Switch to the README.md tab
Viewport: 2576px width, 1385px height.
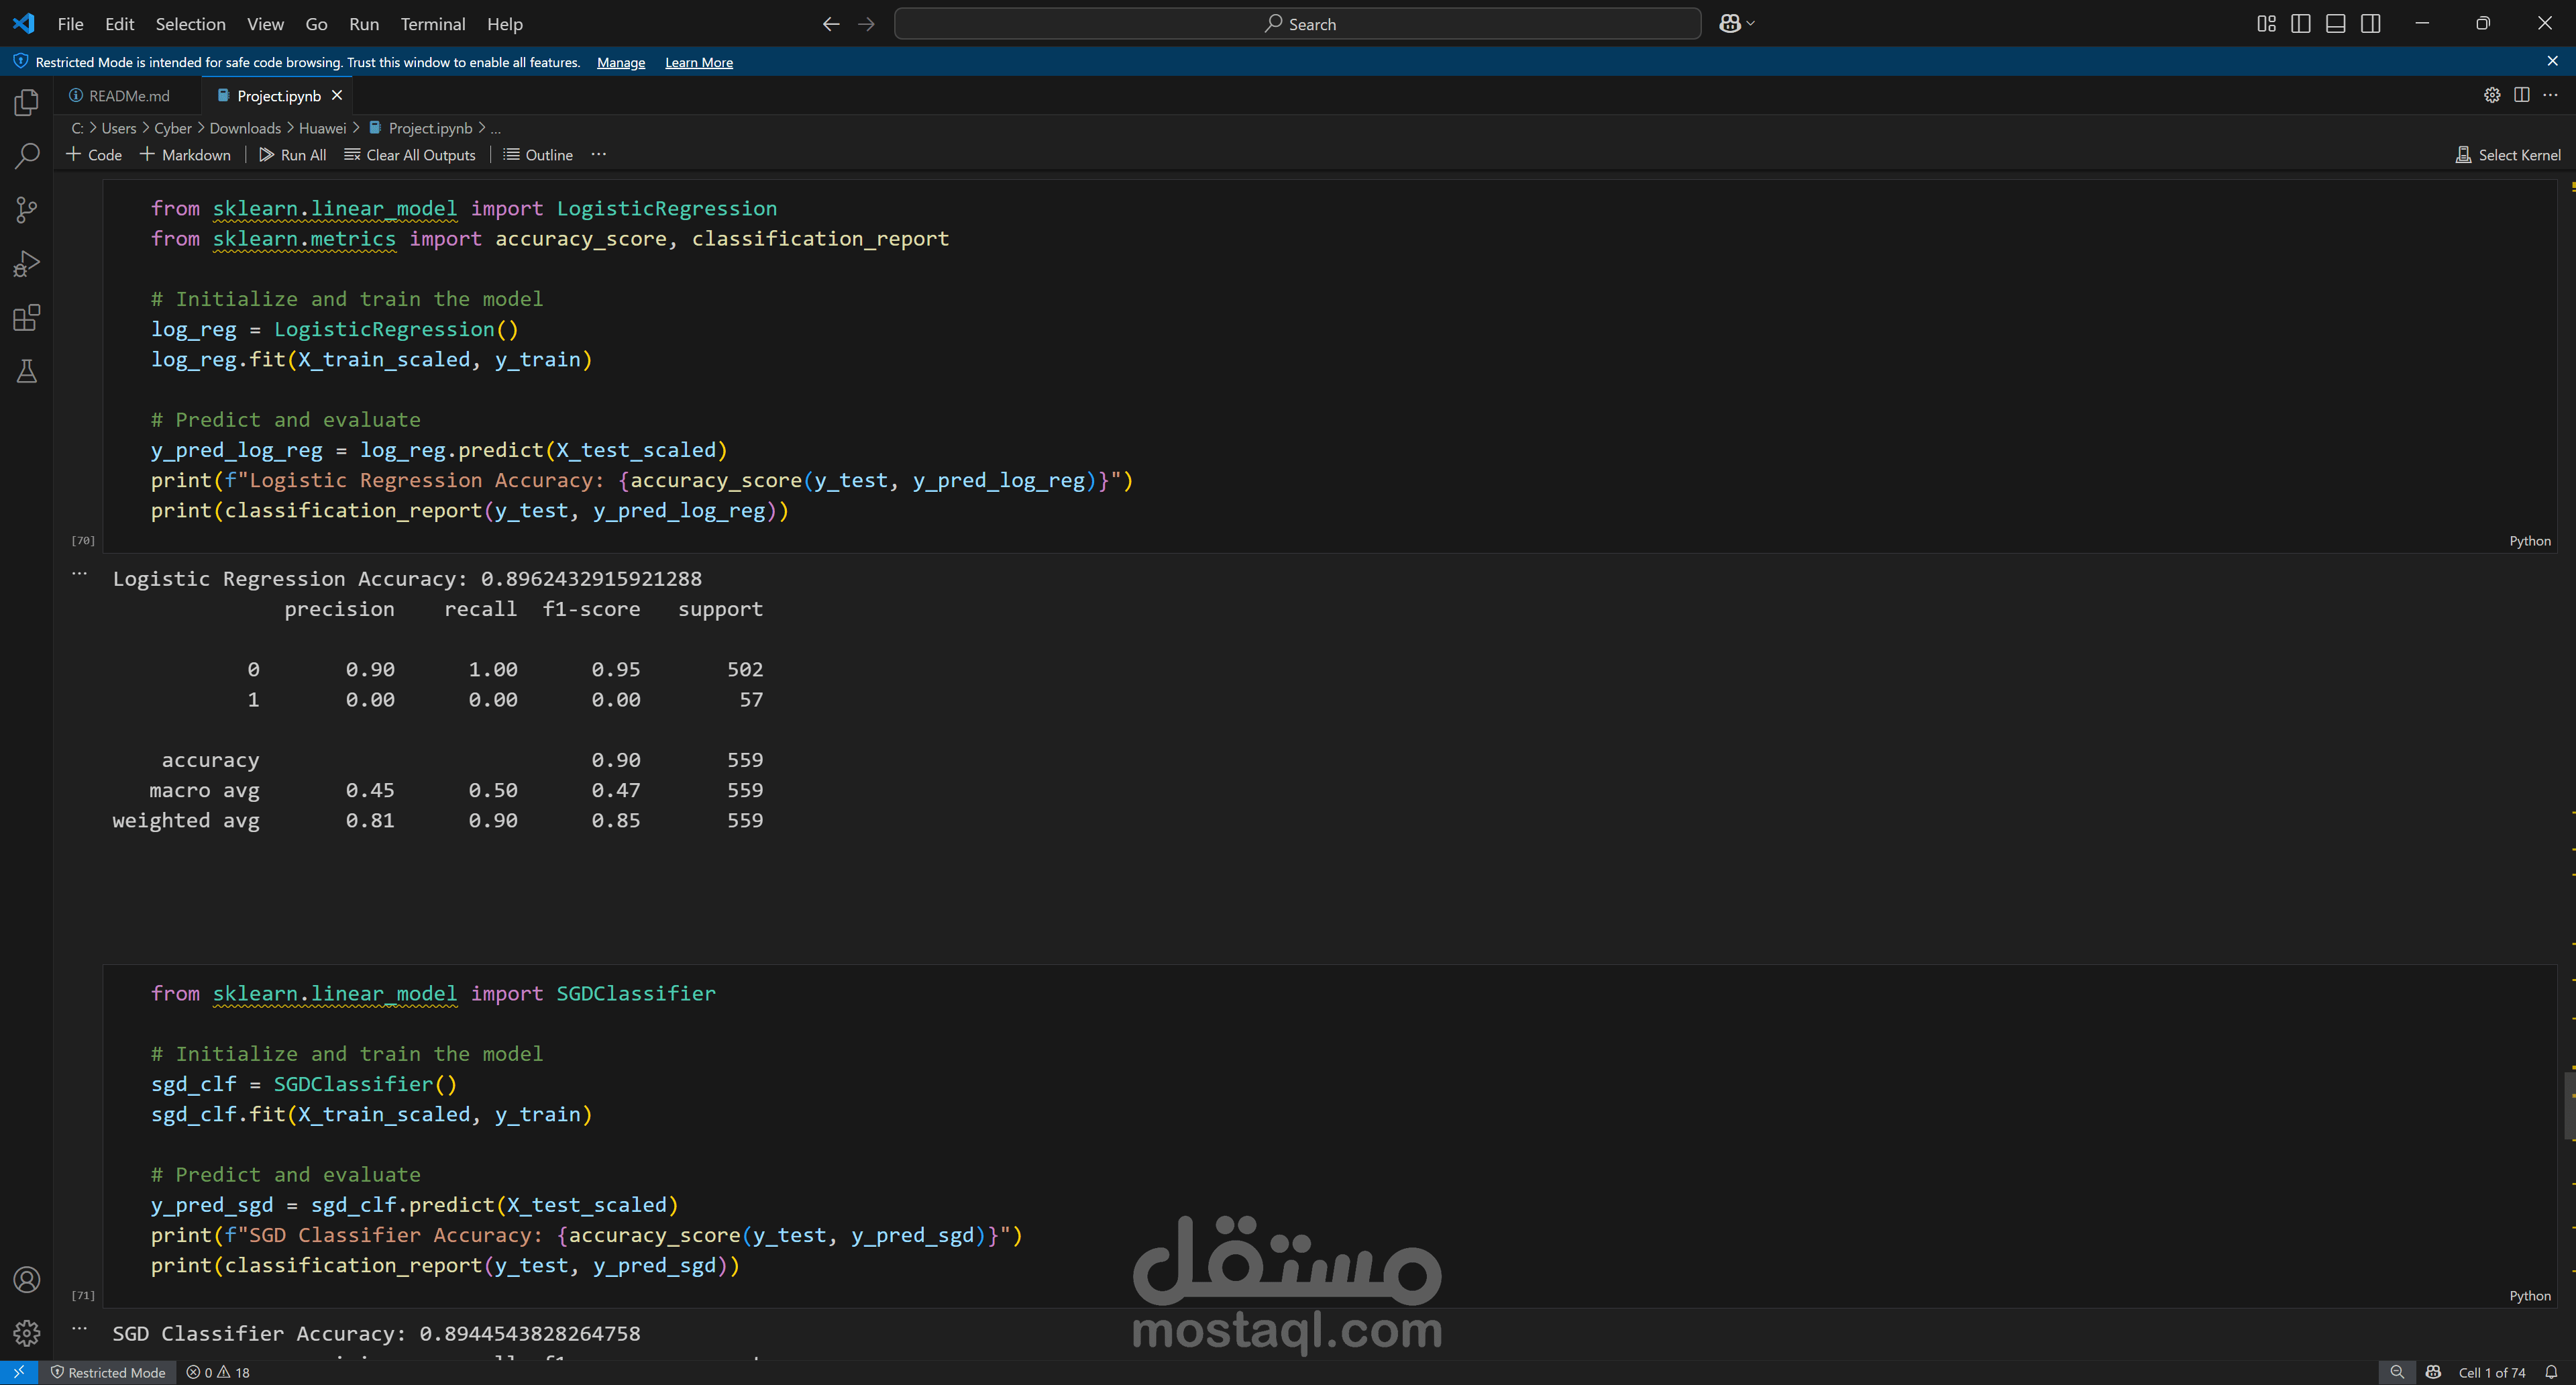click(128, 96)
